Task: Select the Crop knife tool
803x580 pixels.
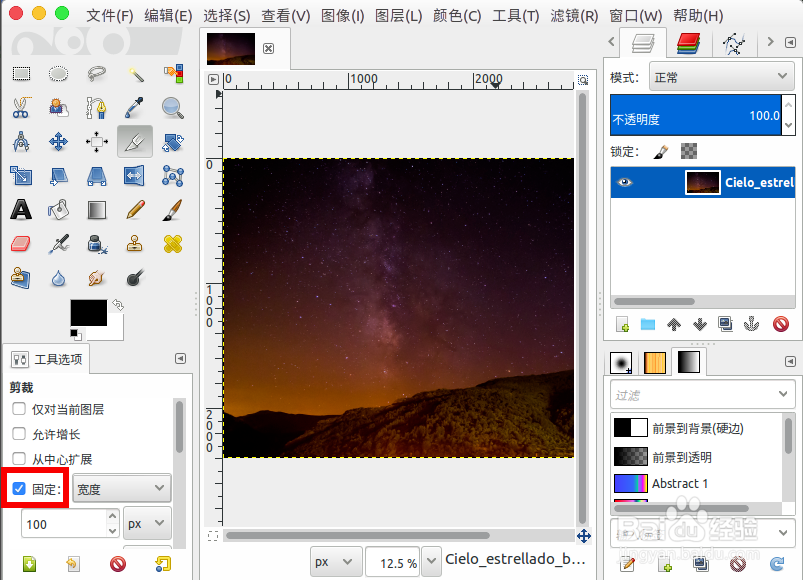Action: coord(135,141)
